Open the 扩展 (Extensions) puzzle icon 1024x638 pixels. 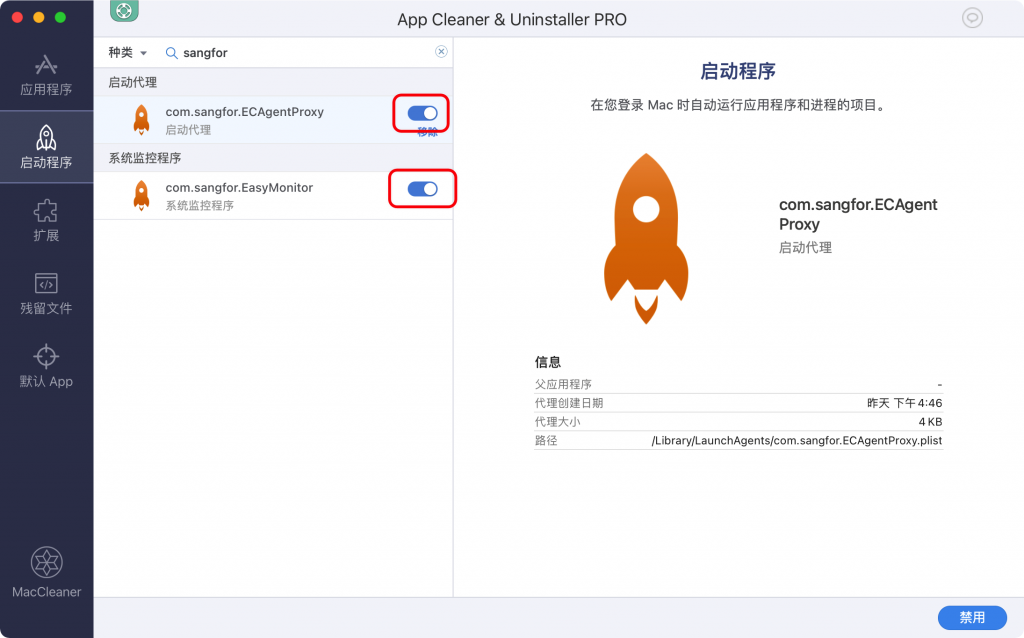pyautogui.click(x=46, y=220)
